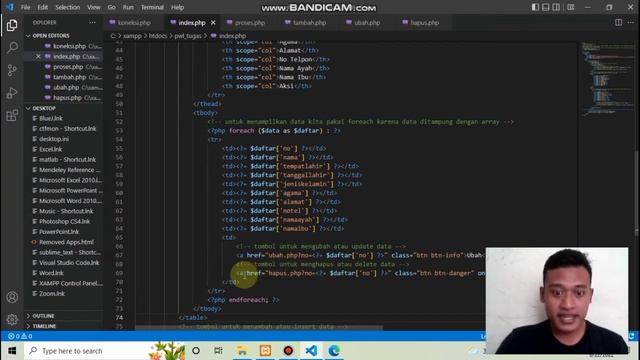The width and height of the screenshot is (640, 360).
Task: Open the Selection menu
Action: pyautogui.click(x=68, y=7)
